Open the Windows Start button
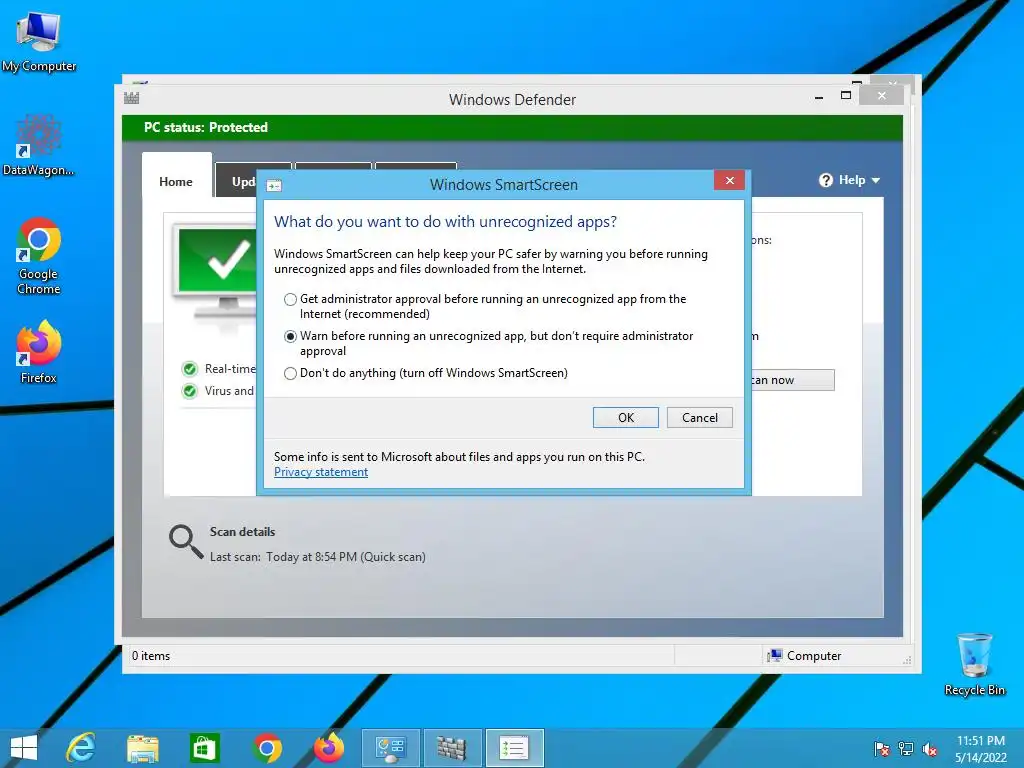1024x768 pixels. pyautogui.click(x=24, y=748)
